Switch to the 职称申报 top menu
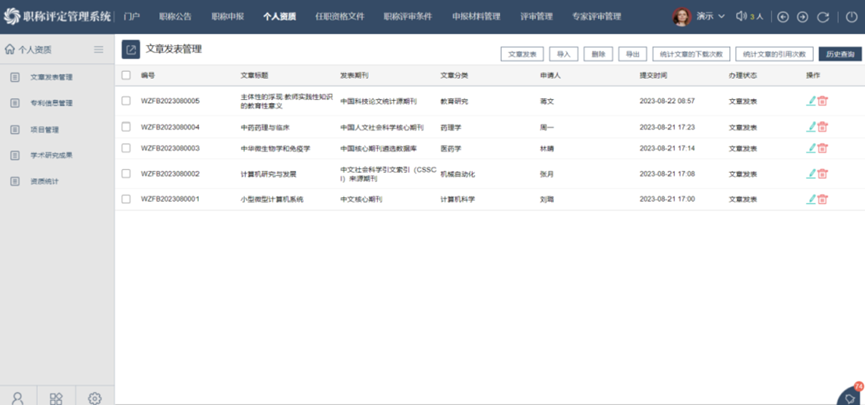 [x=228, y=17]
